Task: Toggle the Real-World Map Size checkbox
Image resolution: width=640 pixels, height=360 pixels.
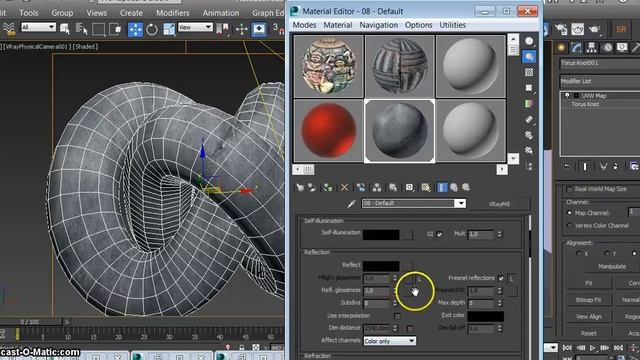Action: tap(569, 189)
